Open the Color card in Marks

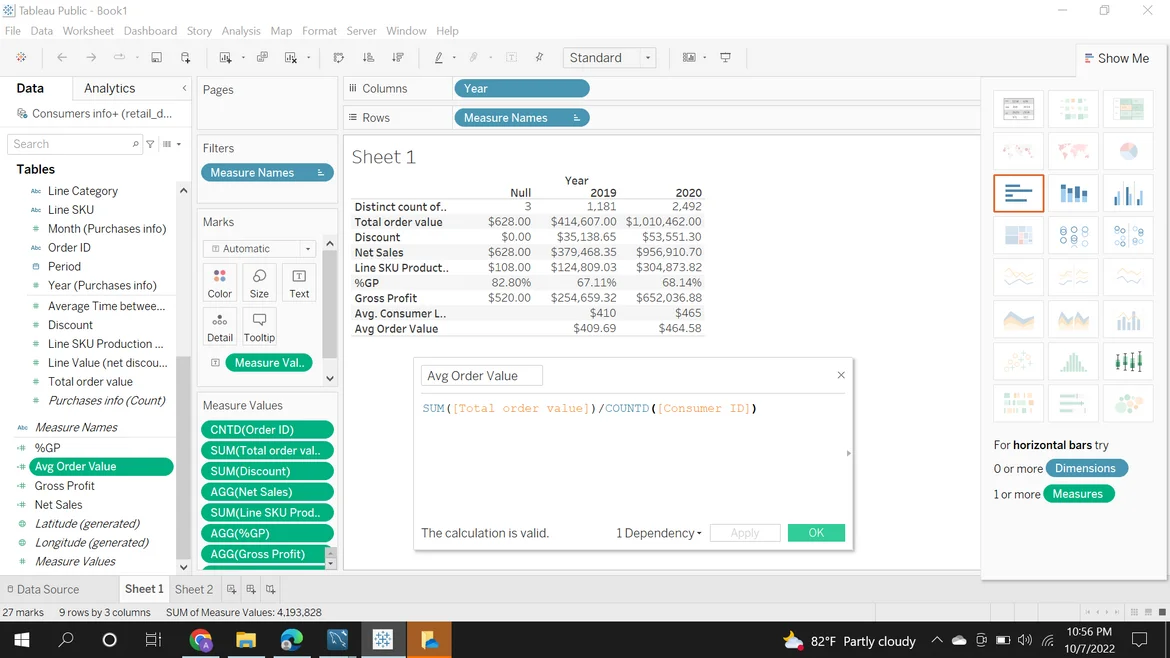(x=220, y=283)
